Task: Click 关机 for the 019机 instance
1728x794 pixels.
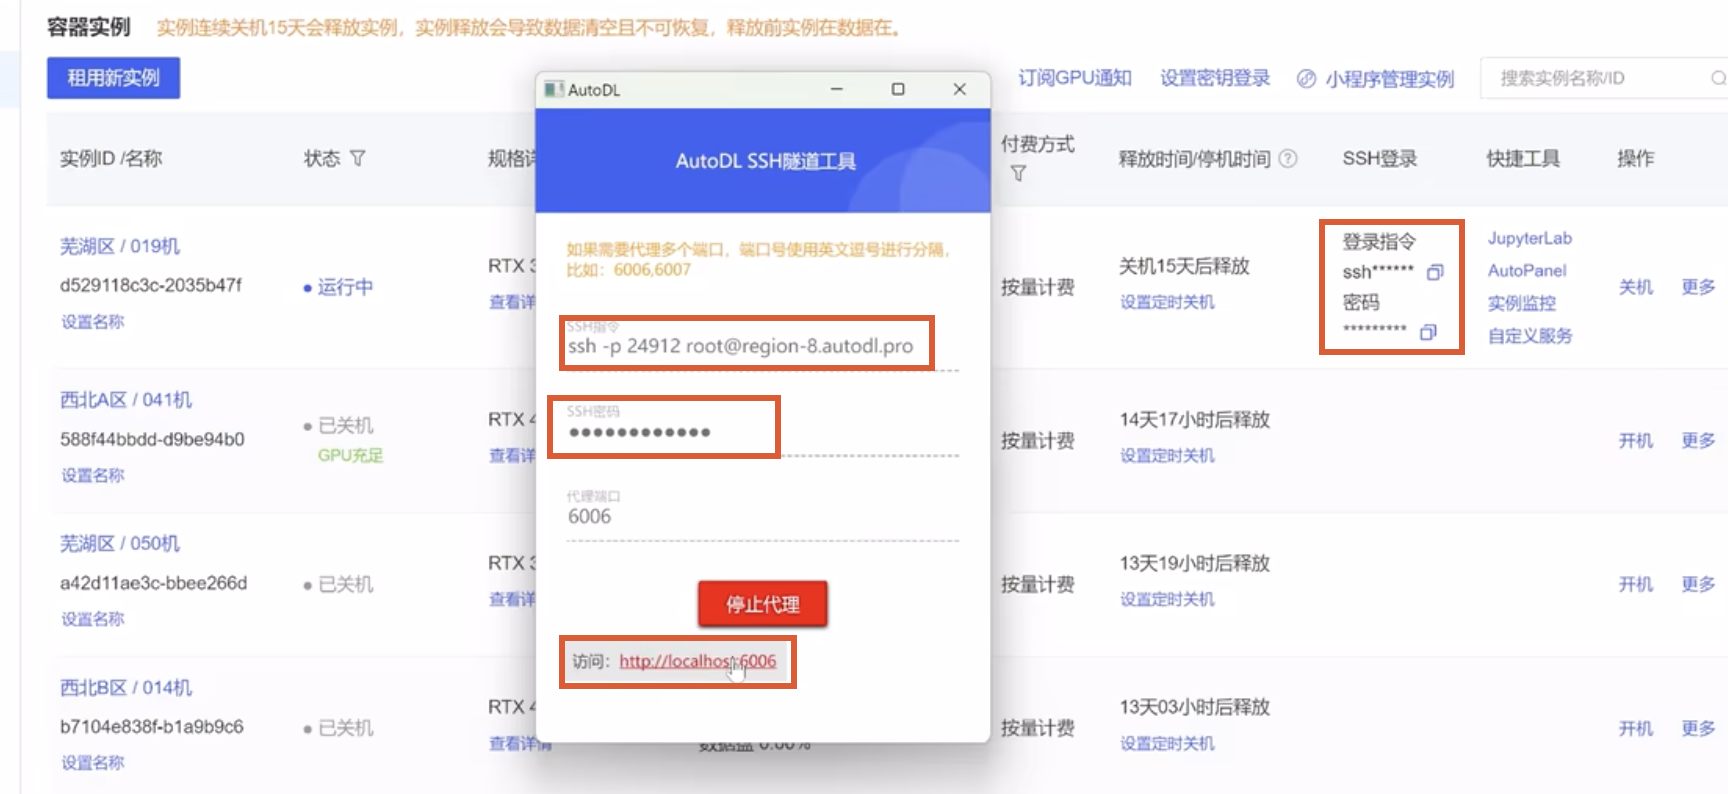Action: click(1636, 287)
